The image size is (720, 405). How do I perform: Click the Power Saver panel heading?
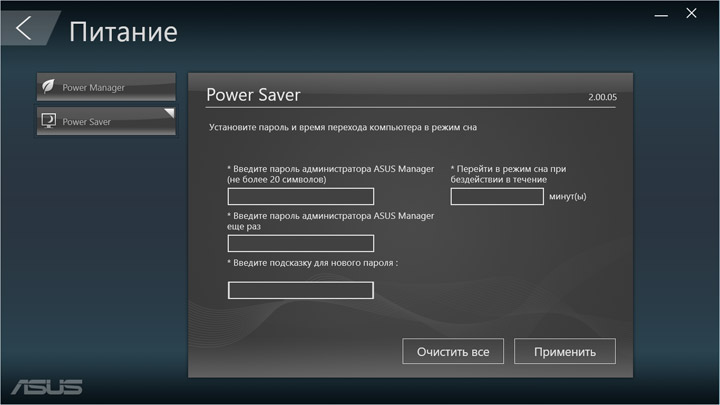pyautogui.click(x=253, y=95)
